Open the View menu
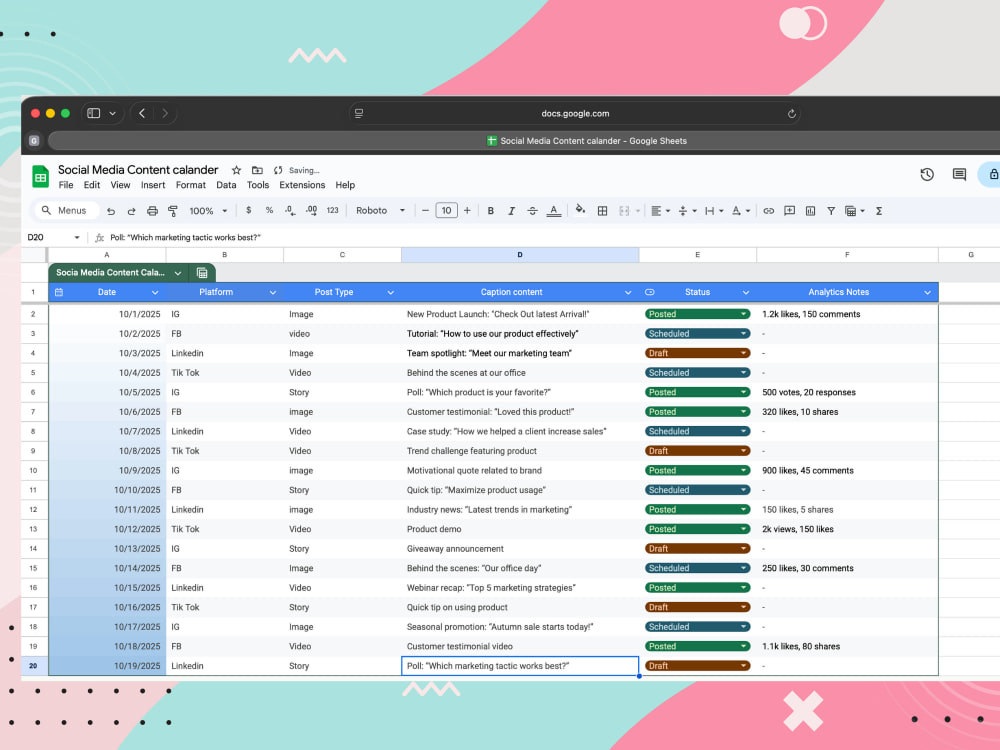Screen dimensions: 1000x750 (x=120, y=185)
